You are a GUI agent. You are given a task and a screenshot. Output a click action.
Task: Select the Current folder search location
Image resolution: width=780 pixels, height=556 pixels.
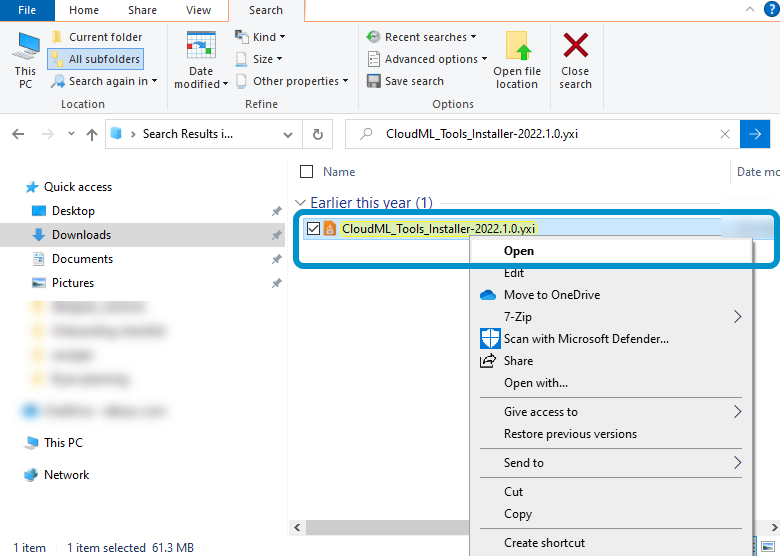click(x=97, y=37)
